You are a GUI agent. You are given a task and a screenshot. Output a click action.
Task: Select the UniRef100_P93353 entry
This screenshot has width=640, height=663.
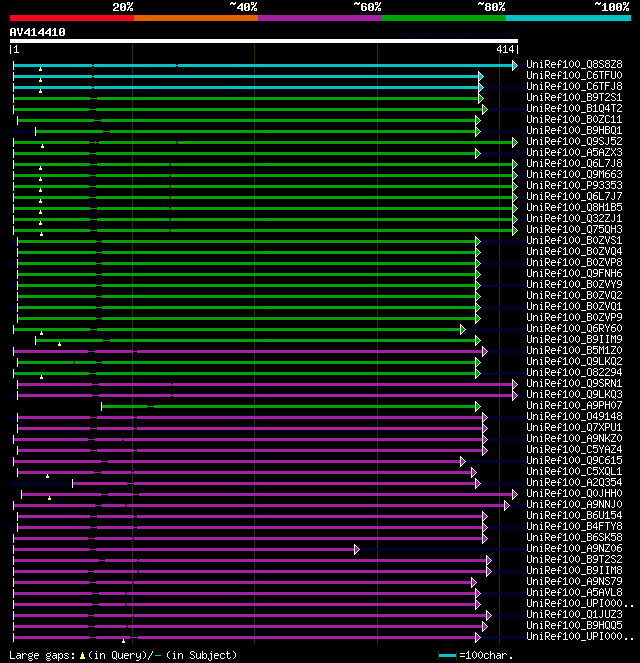574,185
